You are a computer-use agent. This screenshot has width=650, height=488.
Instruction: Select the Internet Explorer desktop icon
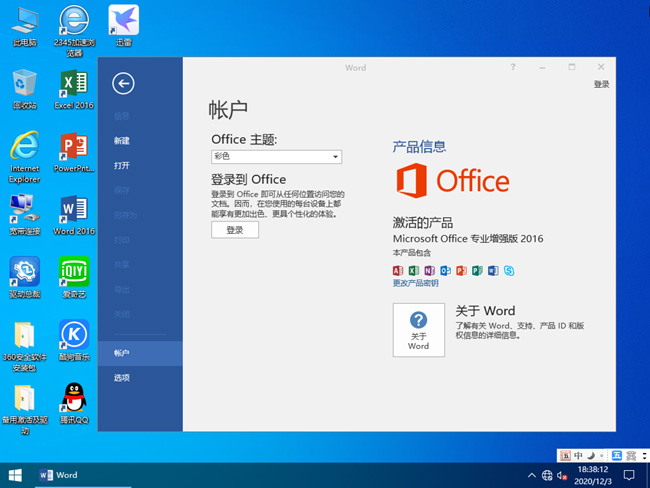click(24, 158)
